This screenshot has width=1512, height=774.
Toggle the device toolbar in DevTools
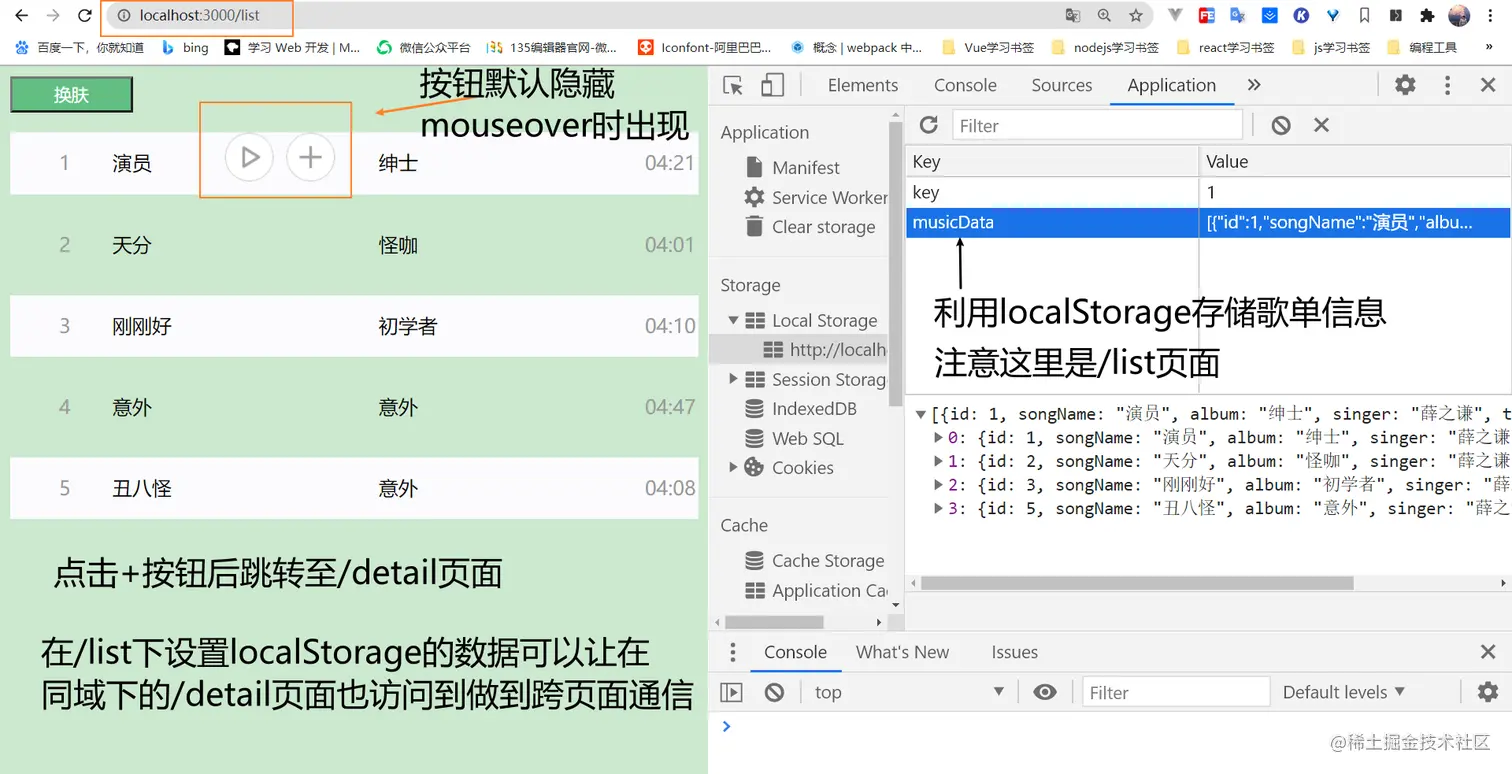tap(772, 86)
